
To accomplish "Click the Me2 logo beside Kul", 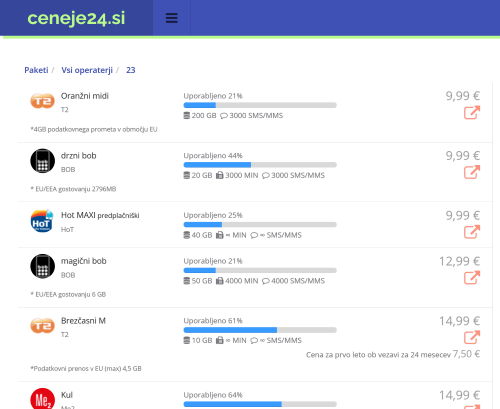I will [x=43, y=399].
